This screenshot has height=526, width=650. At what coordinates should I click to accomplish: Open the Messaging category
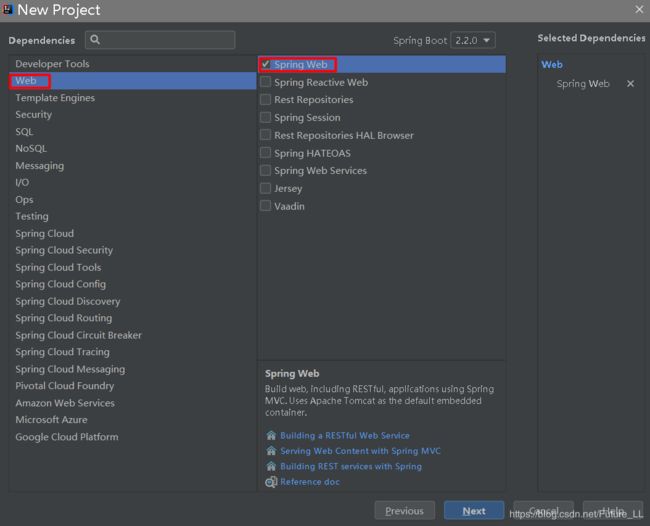coord(133,166)
